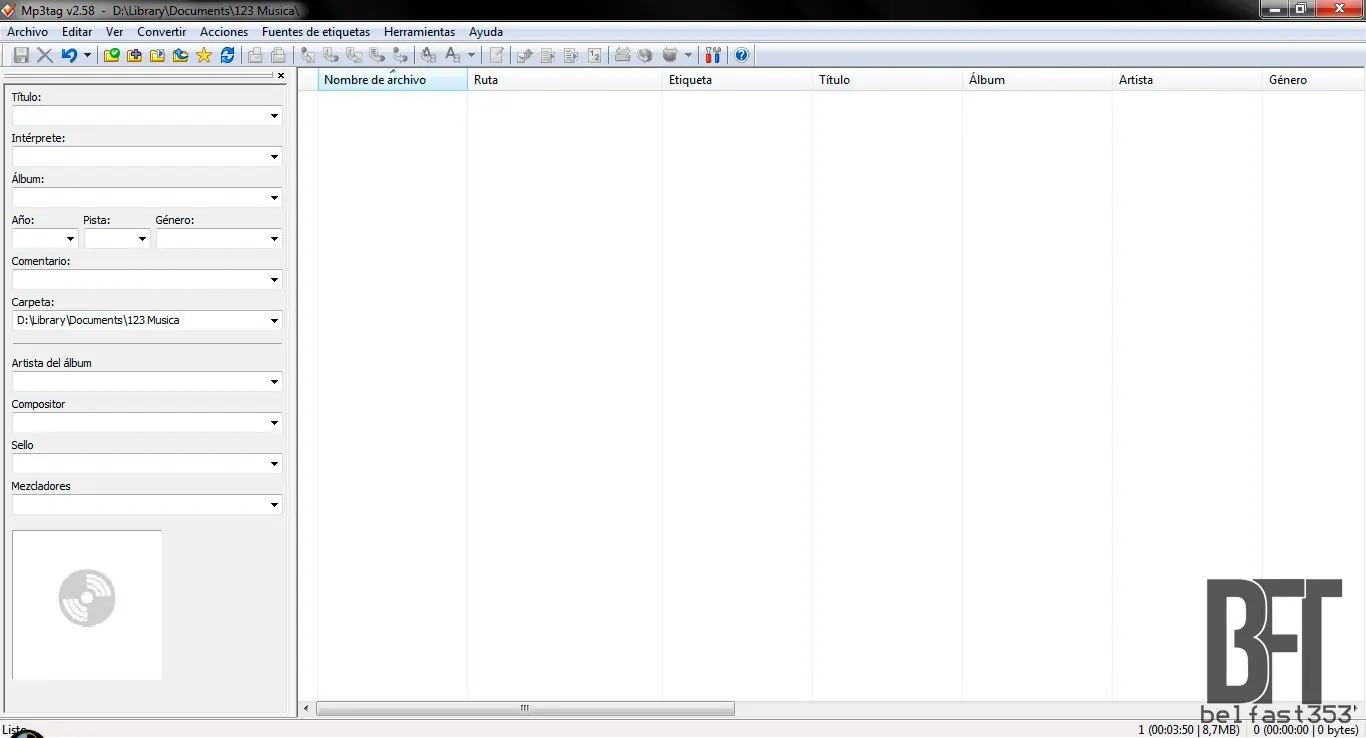Open the Ver menu

tap(115, 32)
